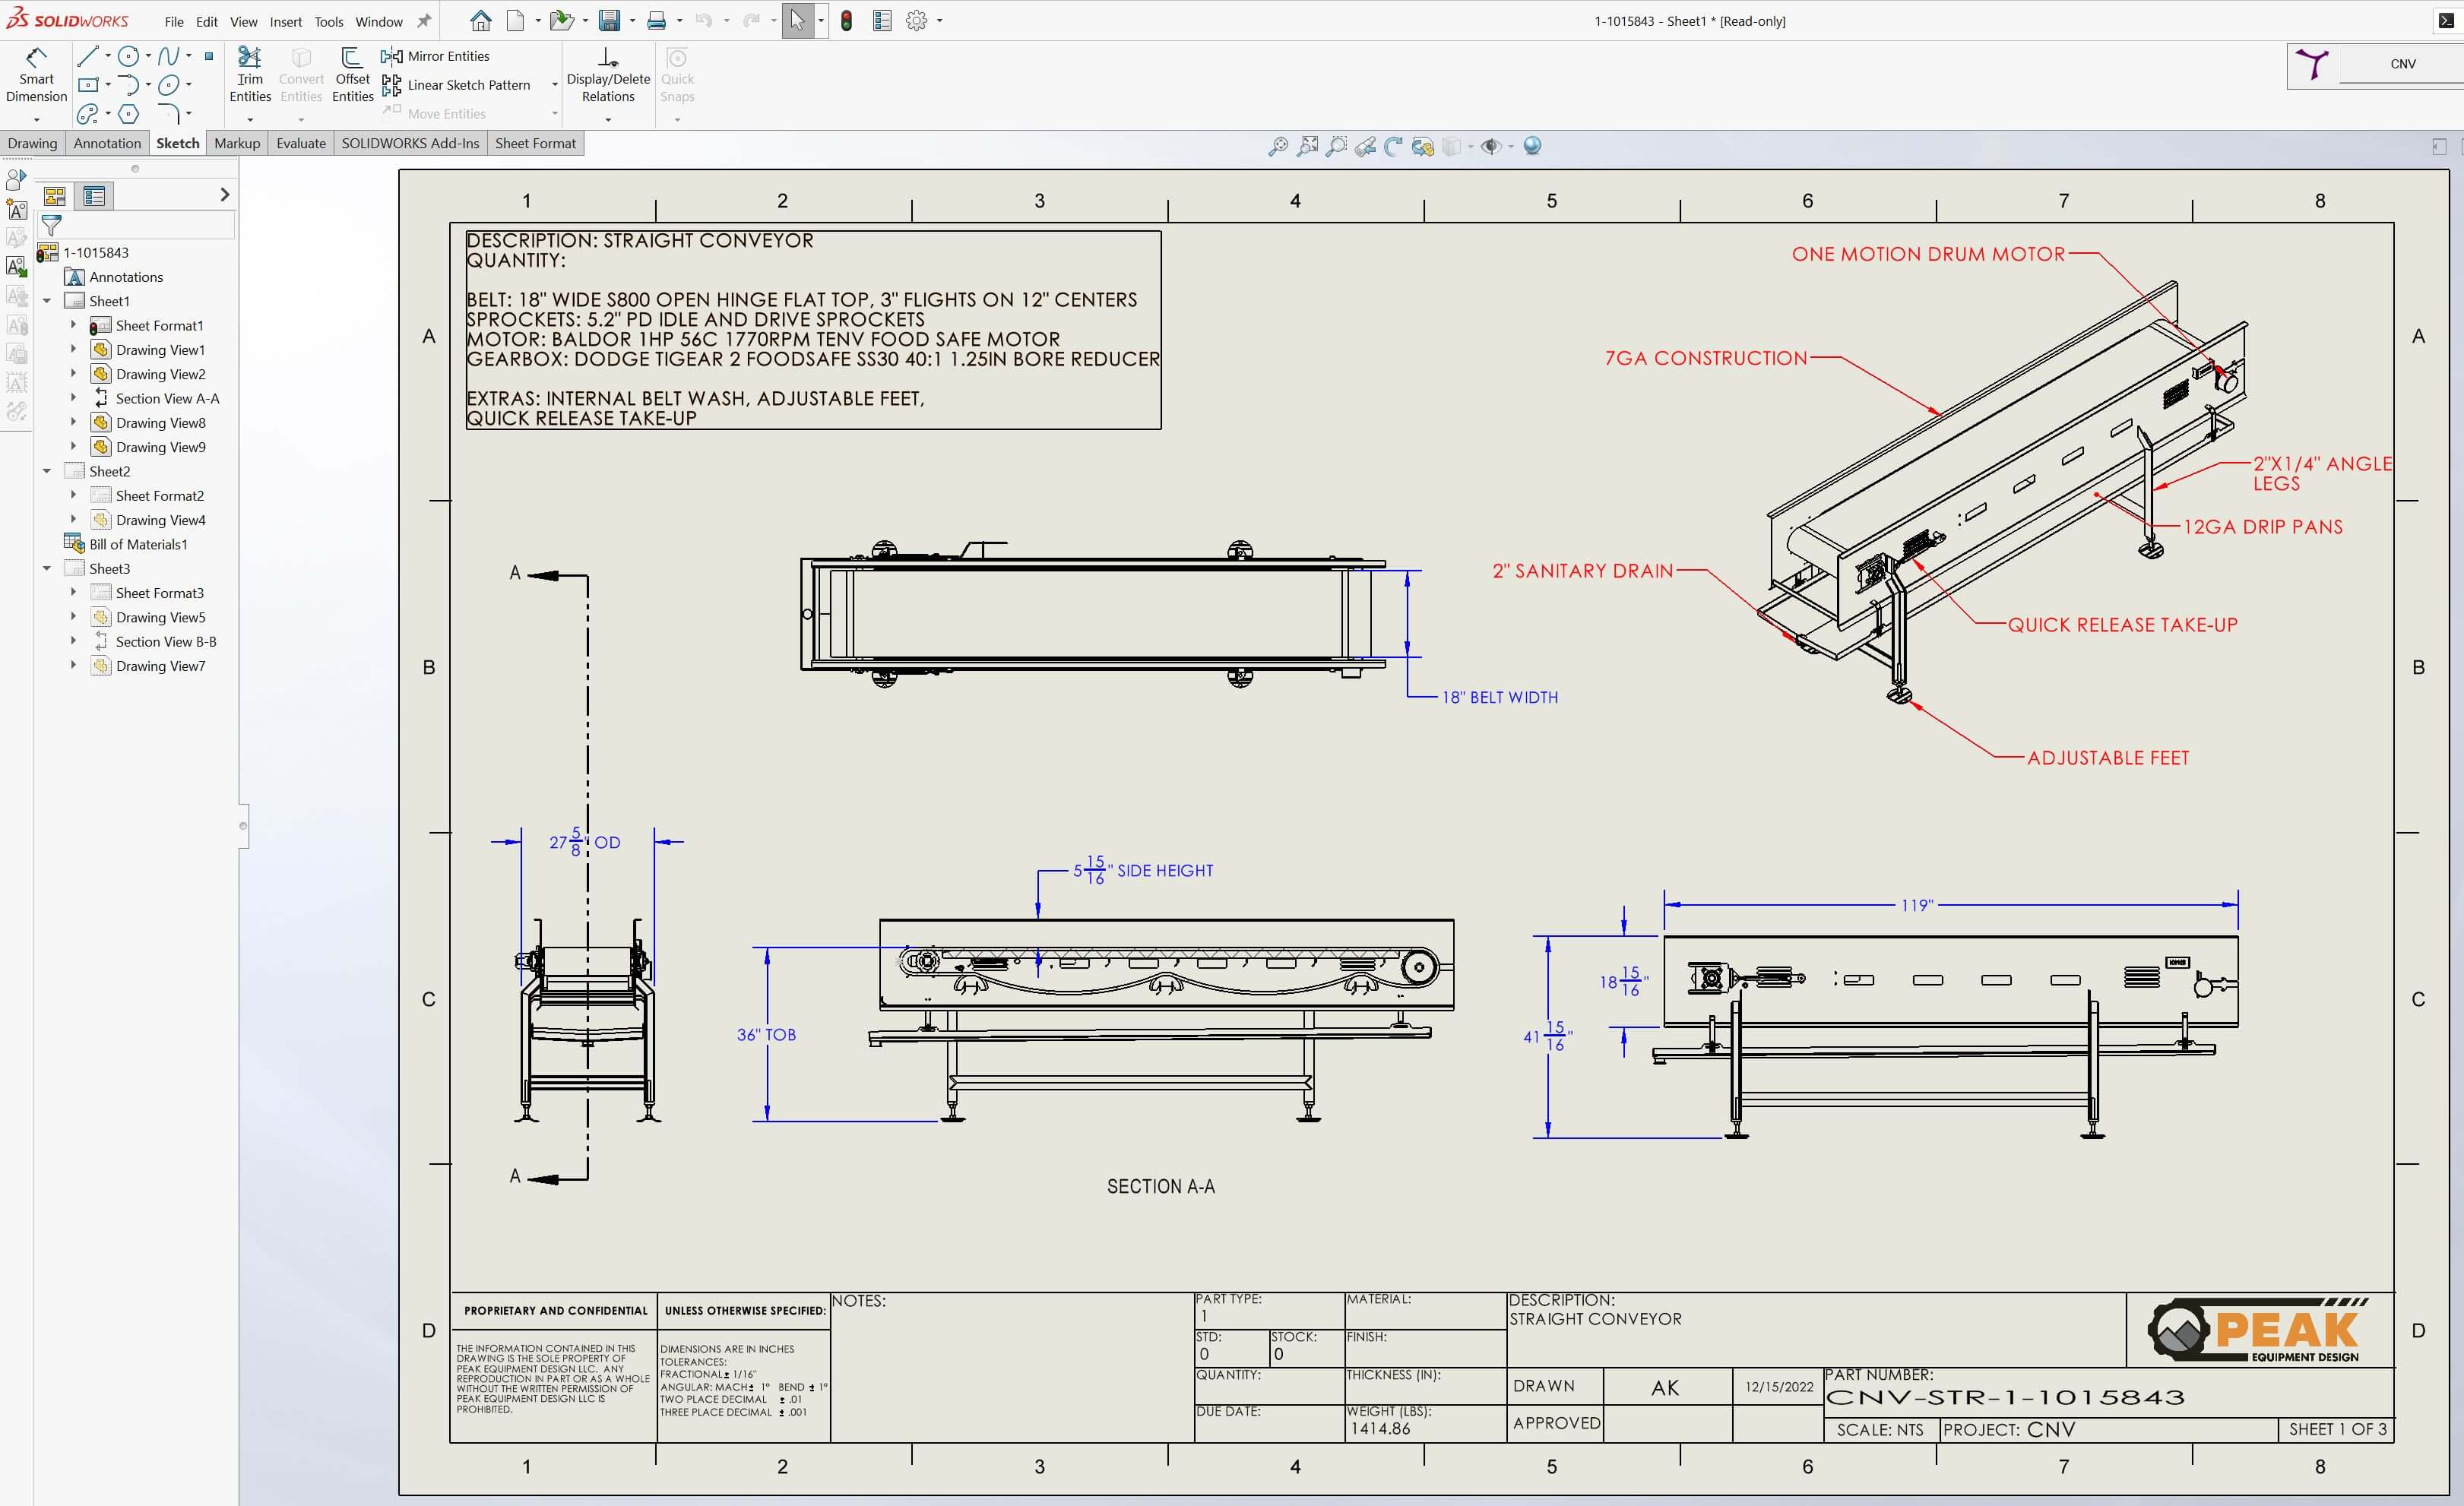Open the Annotation ribbon tab
The width and height of the screenshot is (2464, 1506).
(107, 143)
